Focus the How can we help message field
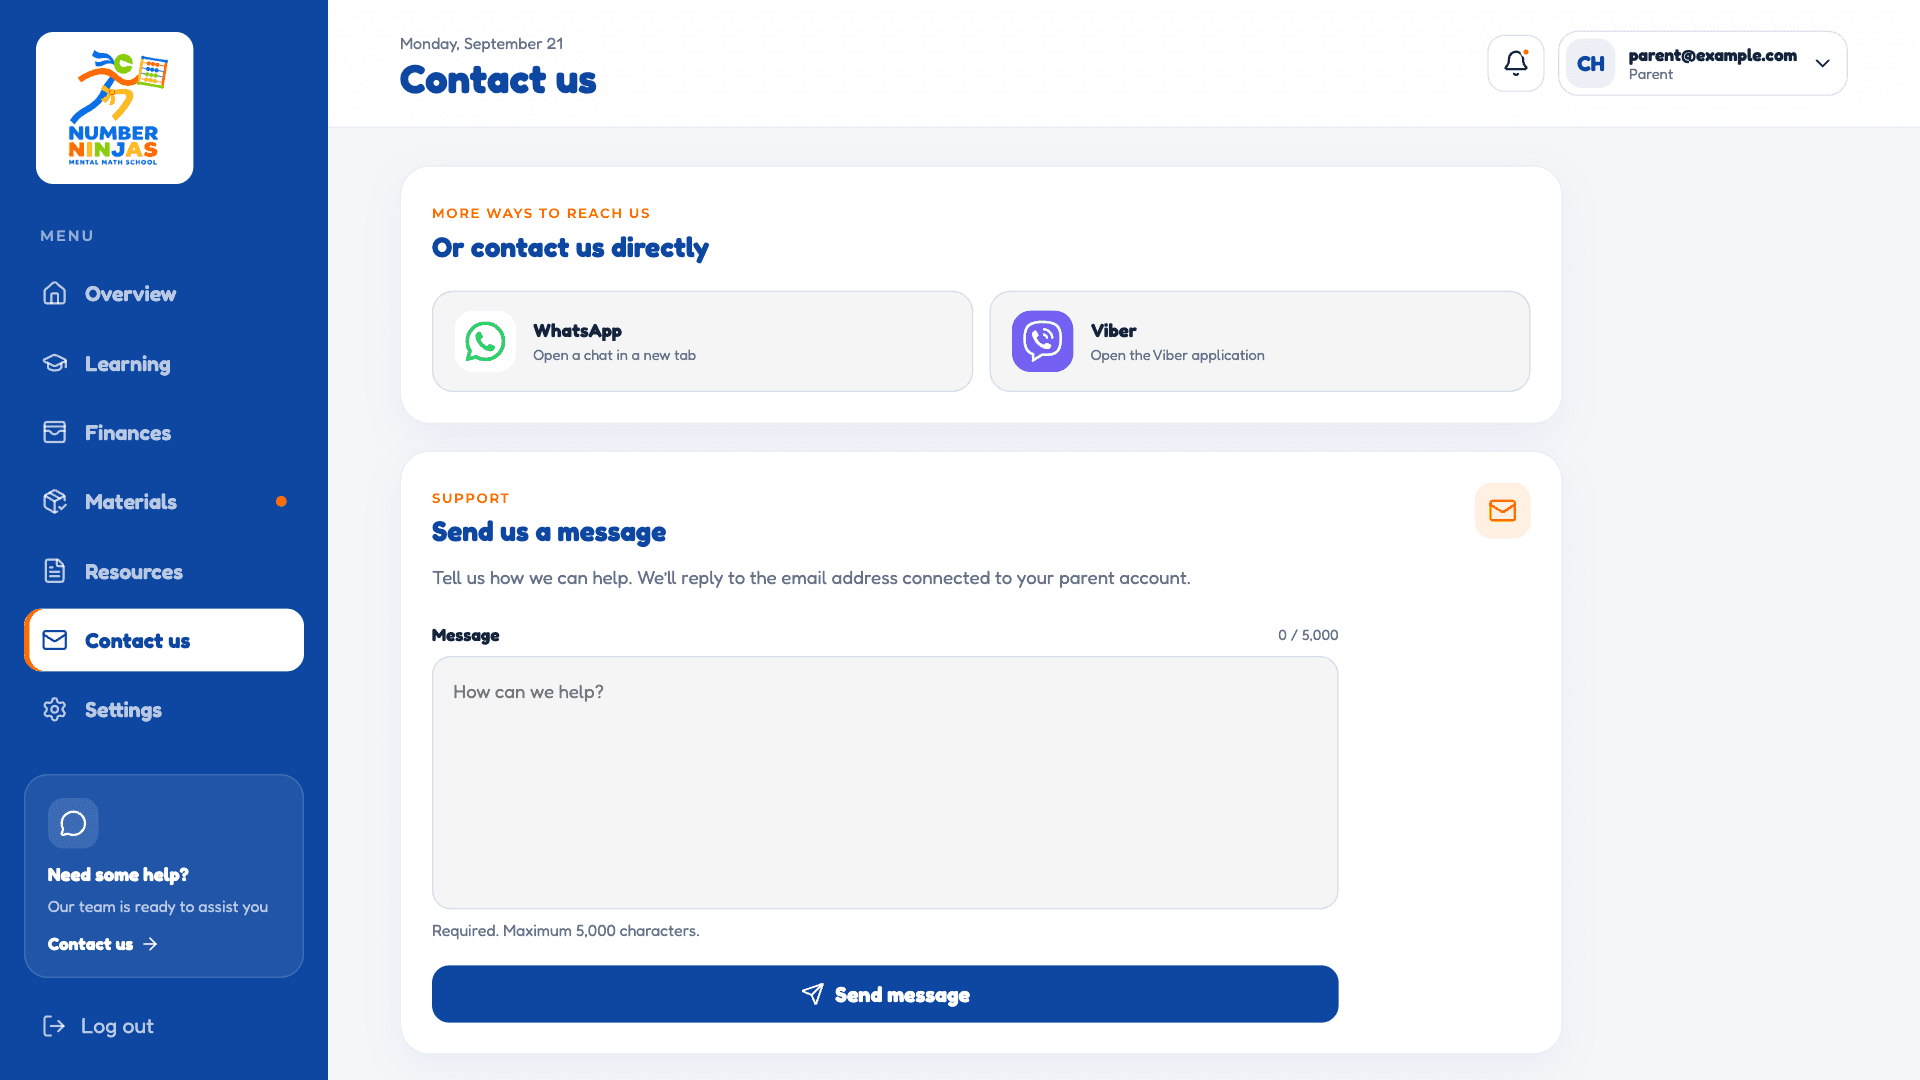1920x1080 pixels. click(884, 782)
